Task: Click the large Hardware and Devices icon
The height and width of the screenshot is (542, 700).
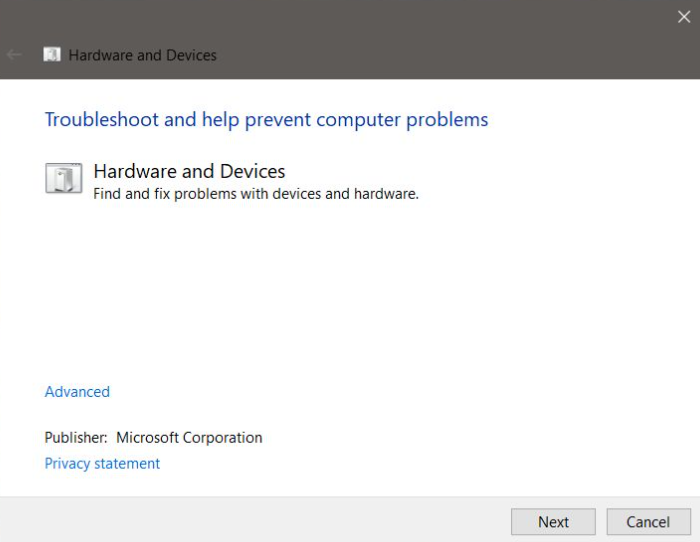Action: 63,179
